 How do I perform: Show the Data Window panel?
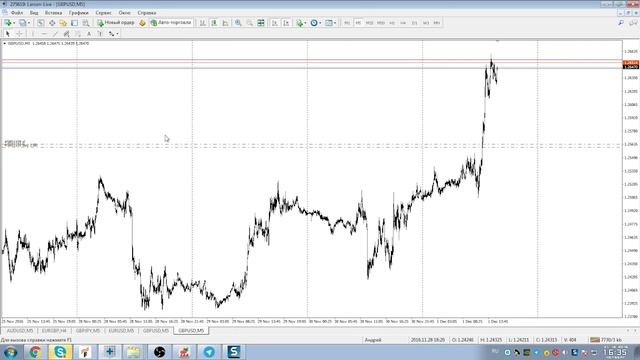[x=52, y=23]
